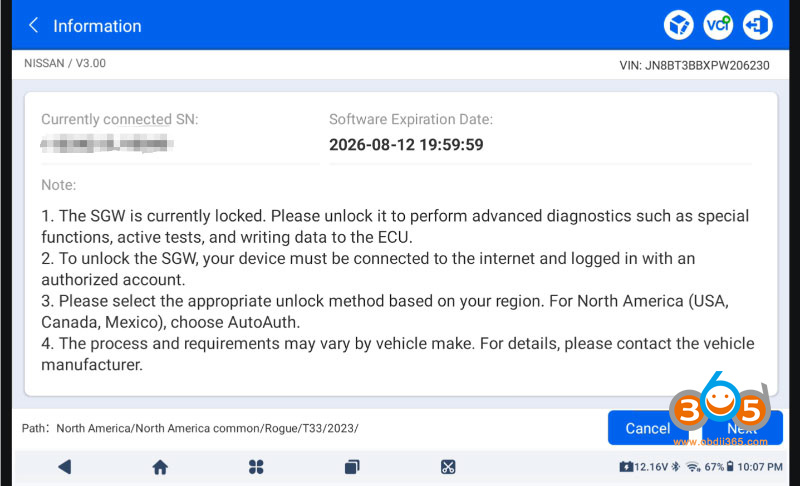
Task: Go back using the header arrow
Action: 34,25
